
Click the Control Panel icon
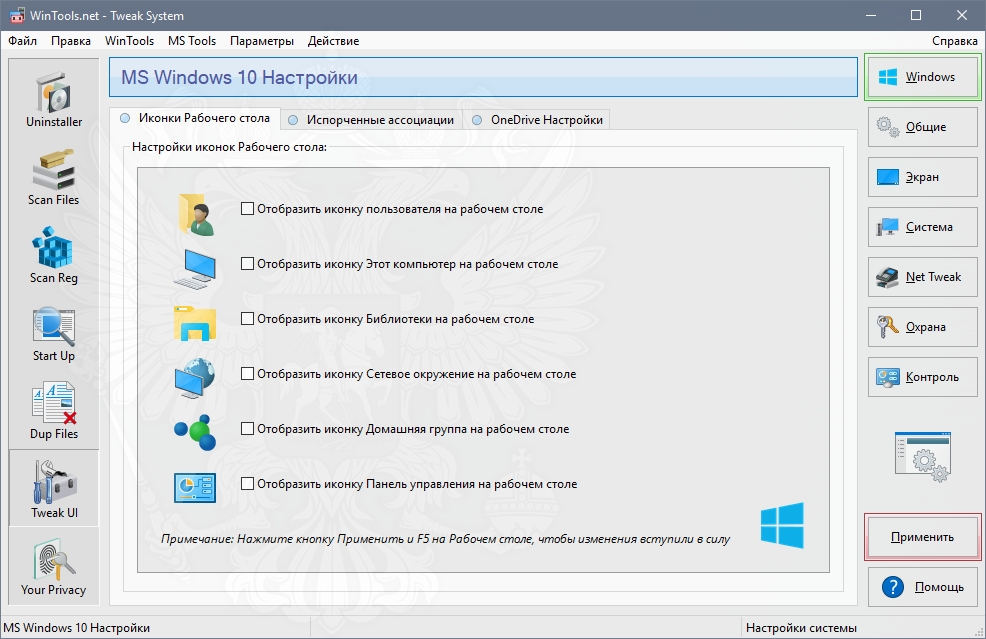[195, 487]
